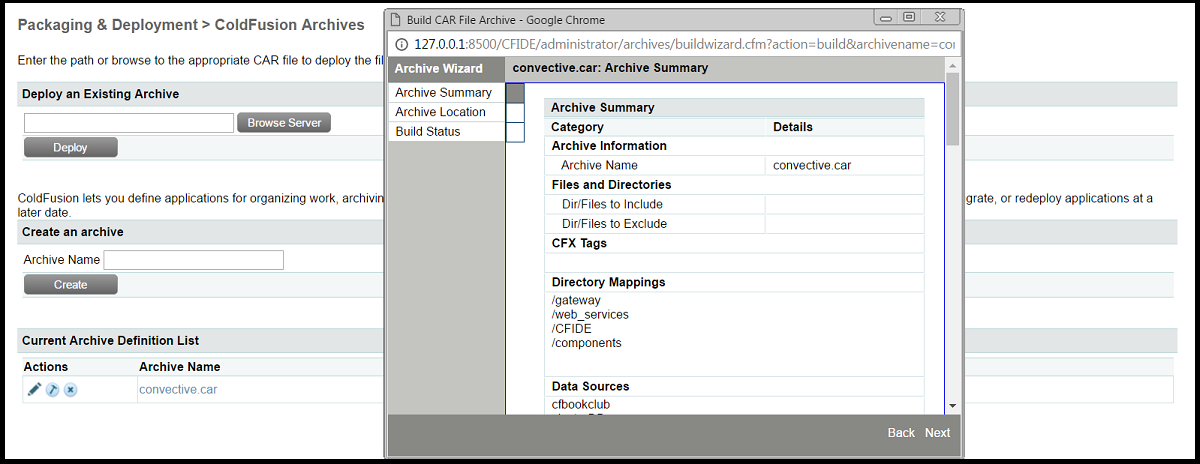Click the Deploy an Existing Archive heading
The width and height of the screenshot is (1200, 464).
click(x=100, y=94)
